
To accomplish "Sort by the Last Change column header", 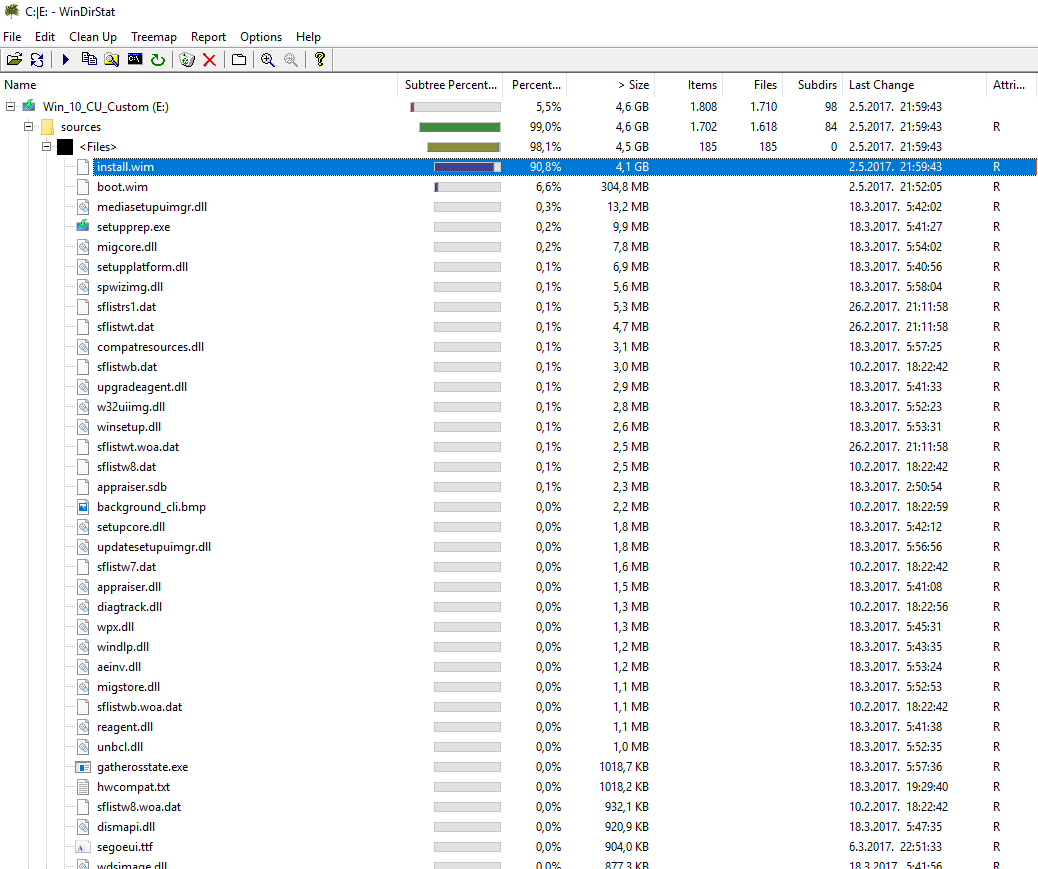I will point(914,85).
